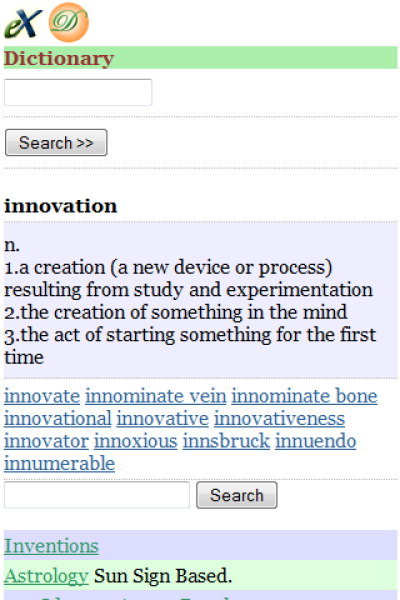Click the eX logo icon
This screenshot has width=400, height=600.
click(23, 23)
